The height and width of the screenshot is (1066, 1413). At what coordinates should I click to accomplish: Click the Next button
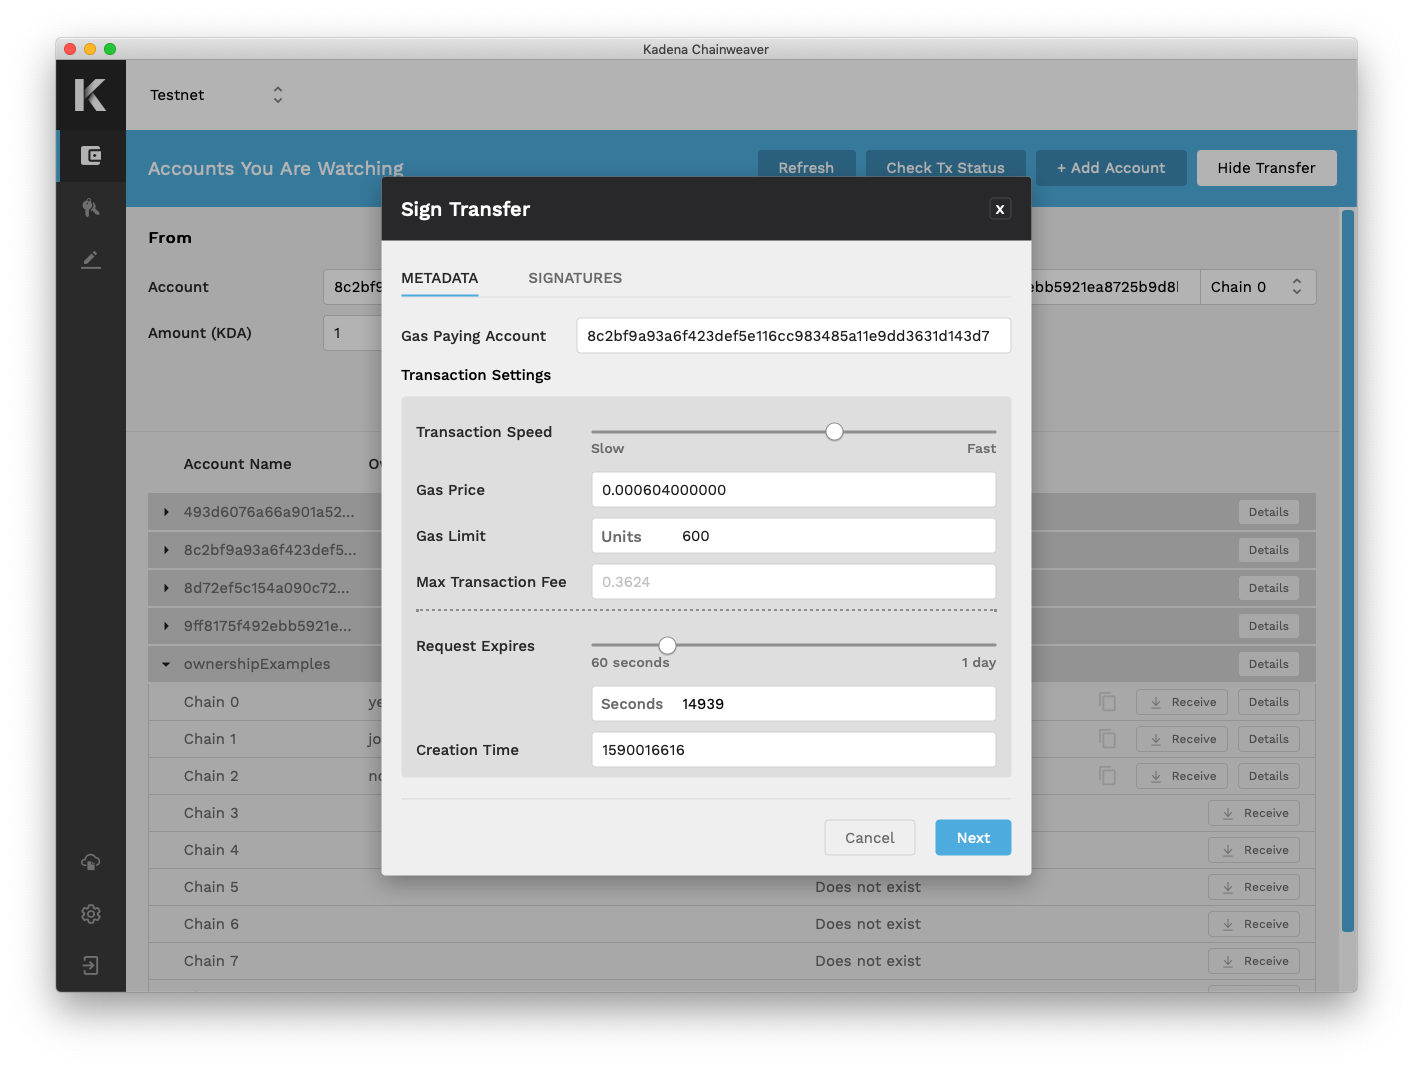tap(972, 838)
